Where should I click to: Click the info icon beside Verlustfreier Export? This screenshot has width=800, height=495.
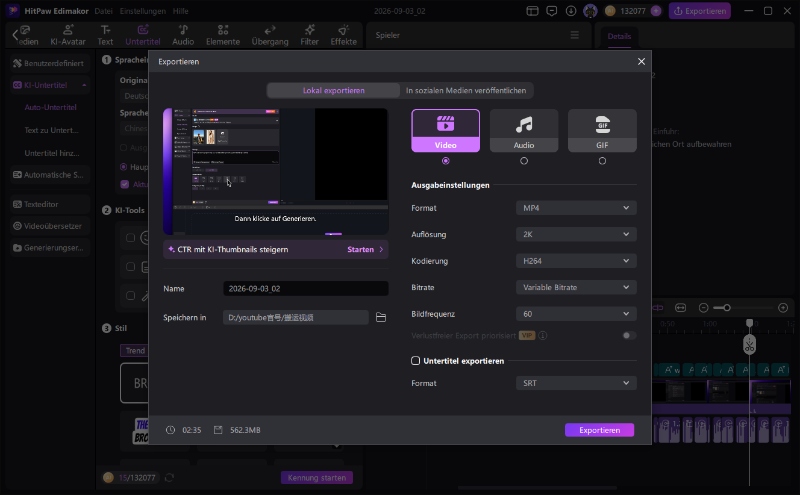point(543,335)
